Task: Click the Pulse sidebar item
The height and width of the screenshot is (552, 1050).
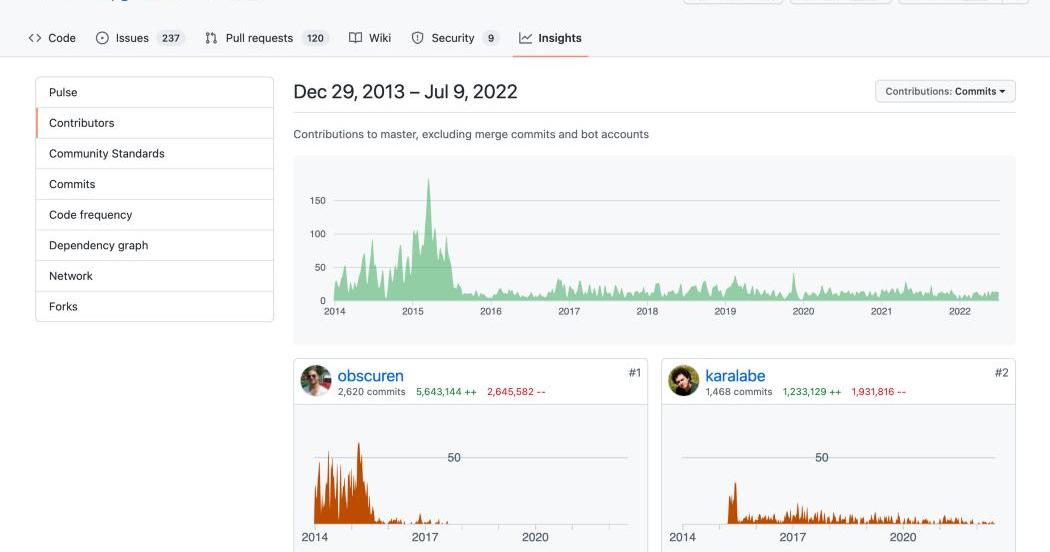Action: pyautogui.click(x=155, y=92)
